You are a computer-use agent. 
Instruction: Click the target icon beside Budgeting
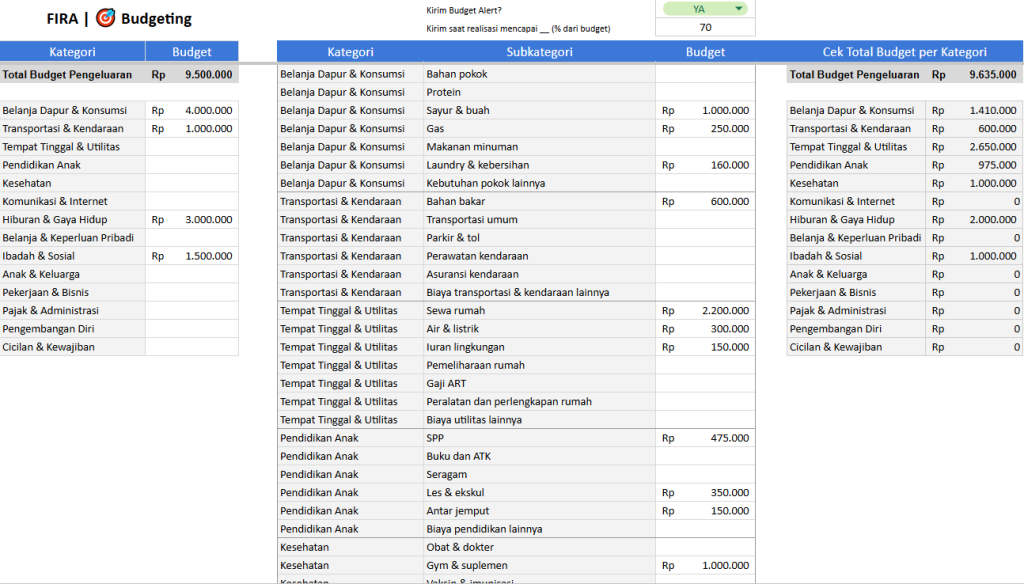(x=105, y=18)
